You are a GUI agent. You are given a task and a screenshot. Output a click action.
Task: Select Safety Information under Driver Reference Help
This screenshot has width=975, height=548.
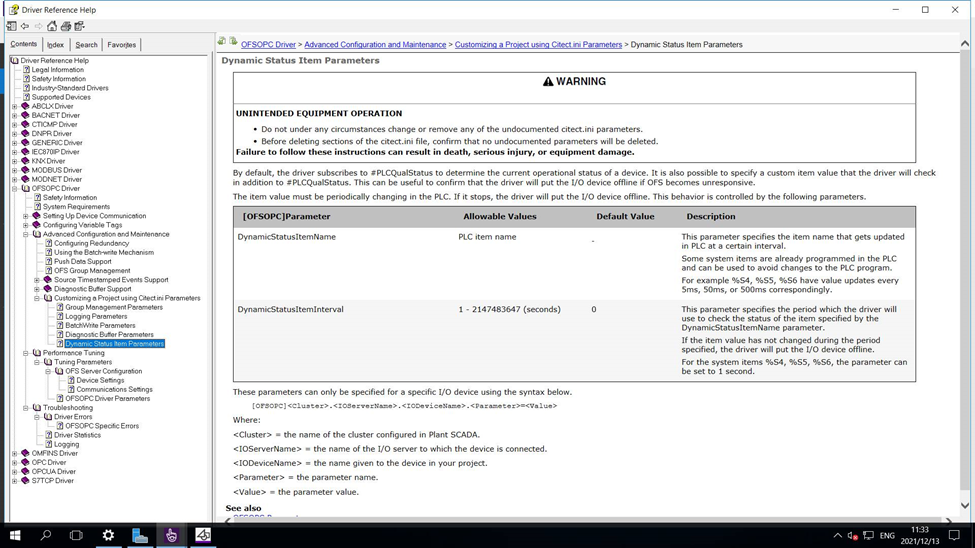coord(58,79)
